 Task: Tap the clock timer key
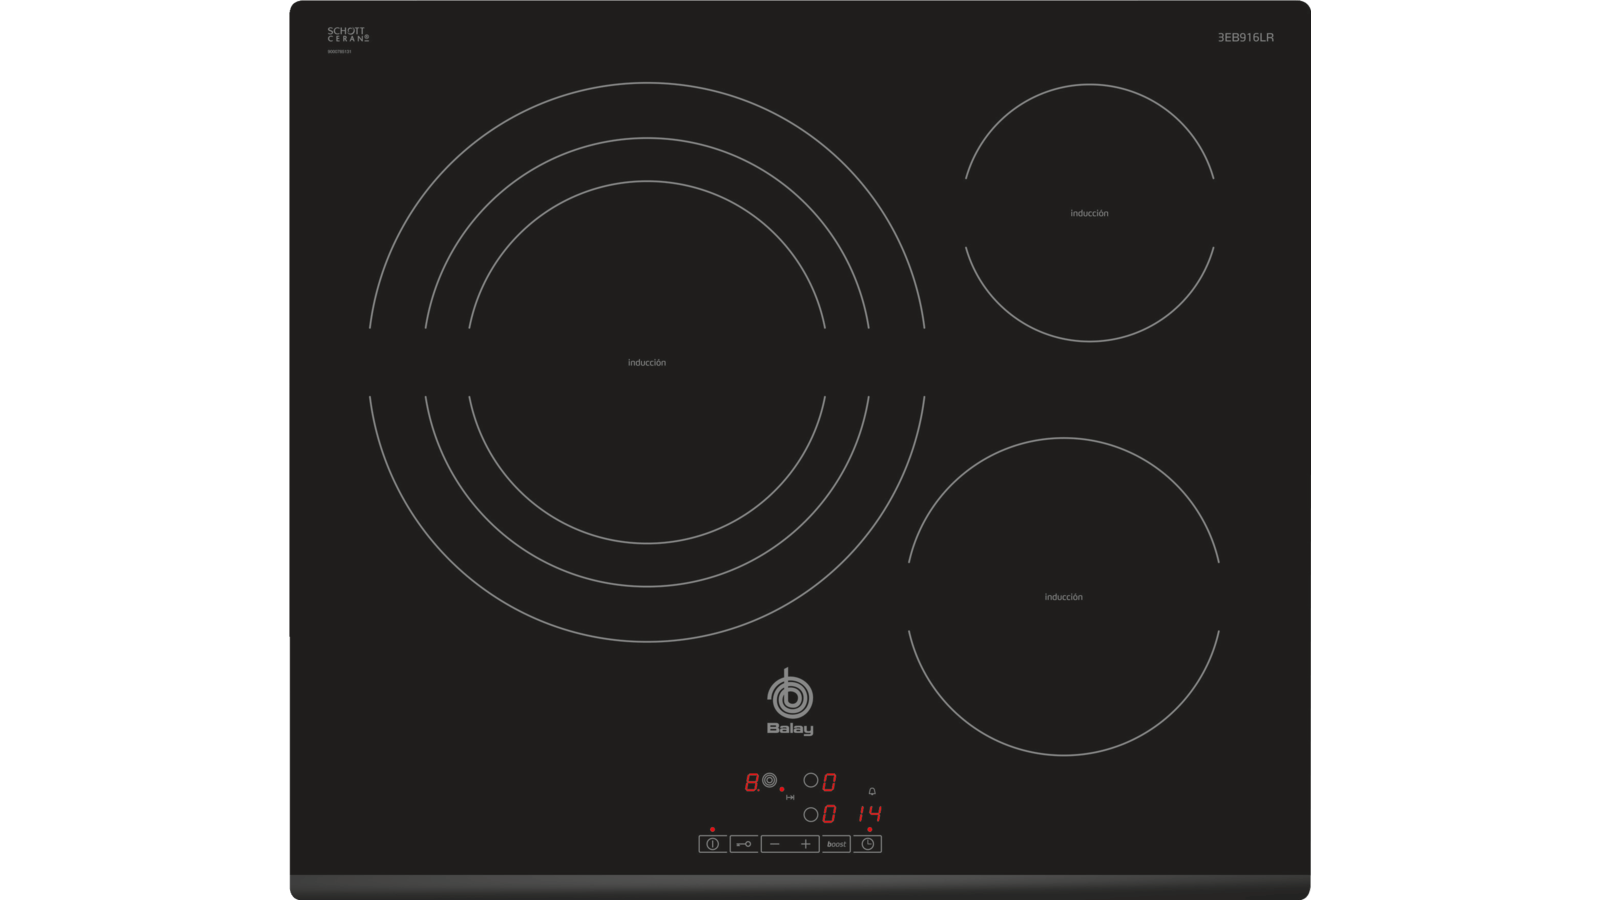click(867, 844)
